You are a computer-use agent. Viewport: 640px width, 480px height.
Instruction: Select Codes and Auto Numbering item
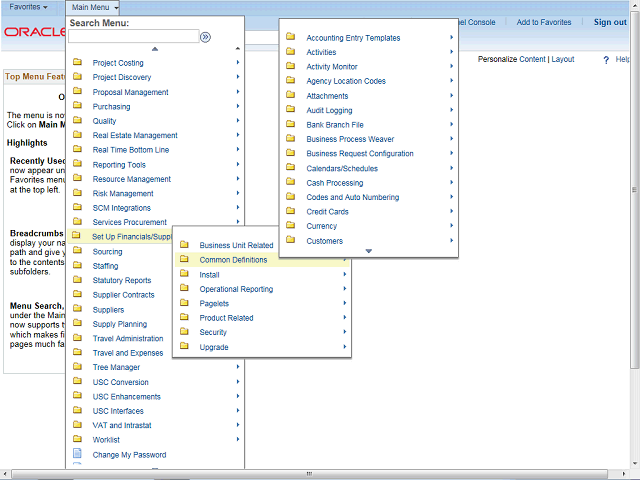(x=353, y=198)
